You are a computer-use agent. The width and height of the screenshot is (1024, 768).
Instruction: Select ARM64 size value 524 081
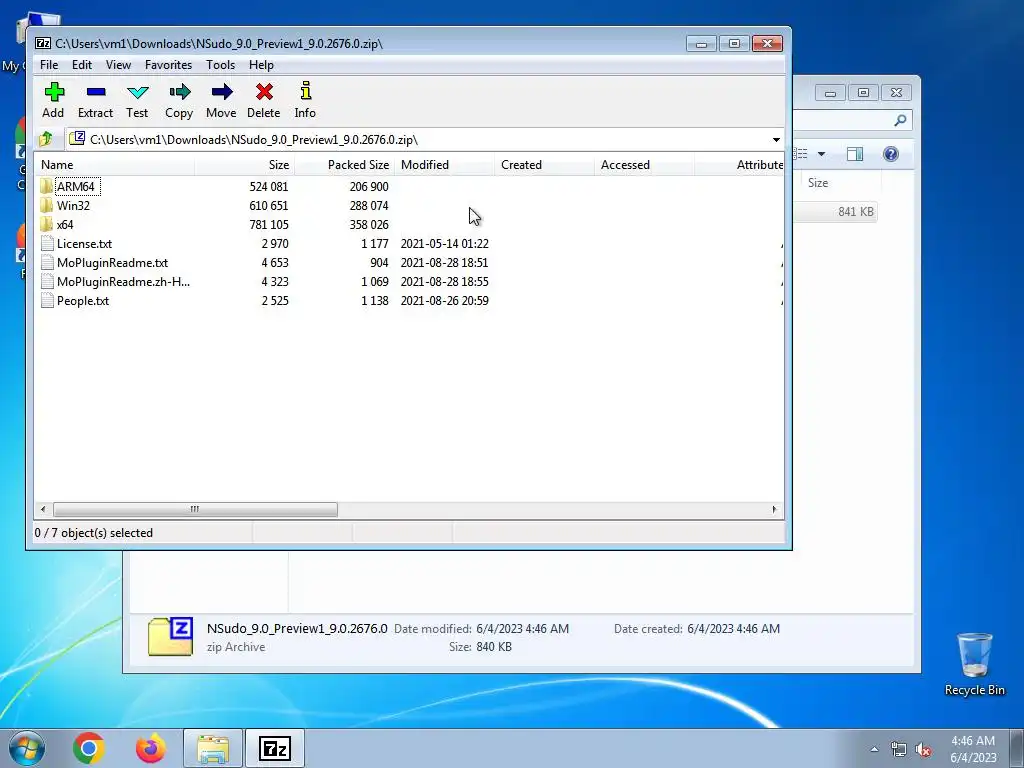(268, 187)
